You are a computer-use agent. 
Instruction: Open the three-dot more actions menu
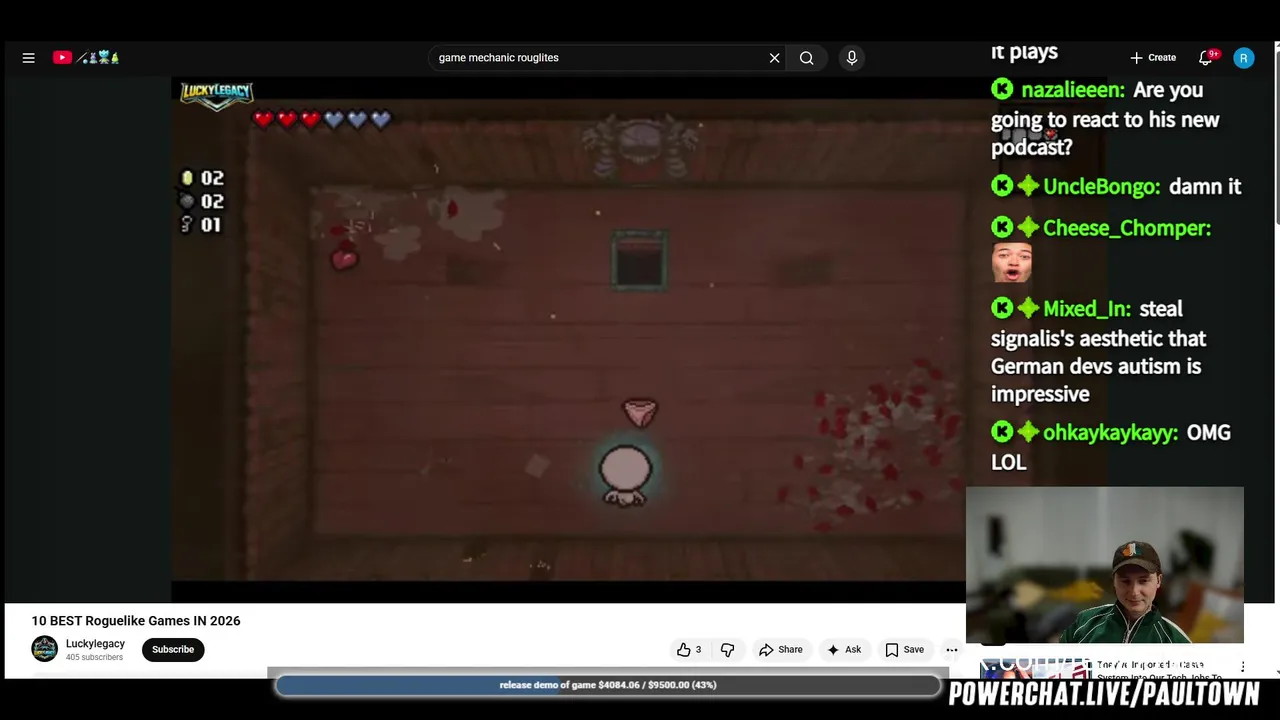[x=952, y=650]
